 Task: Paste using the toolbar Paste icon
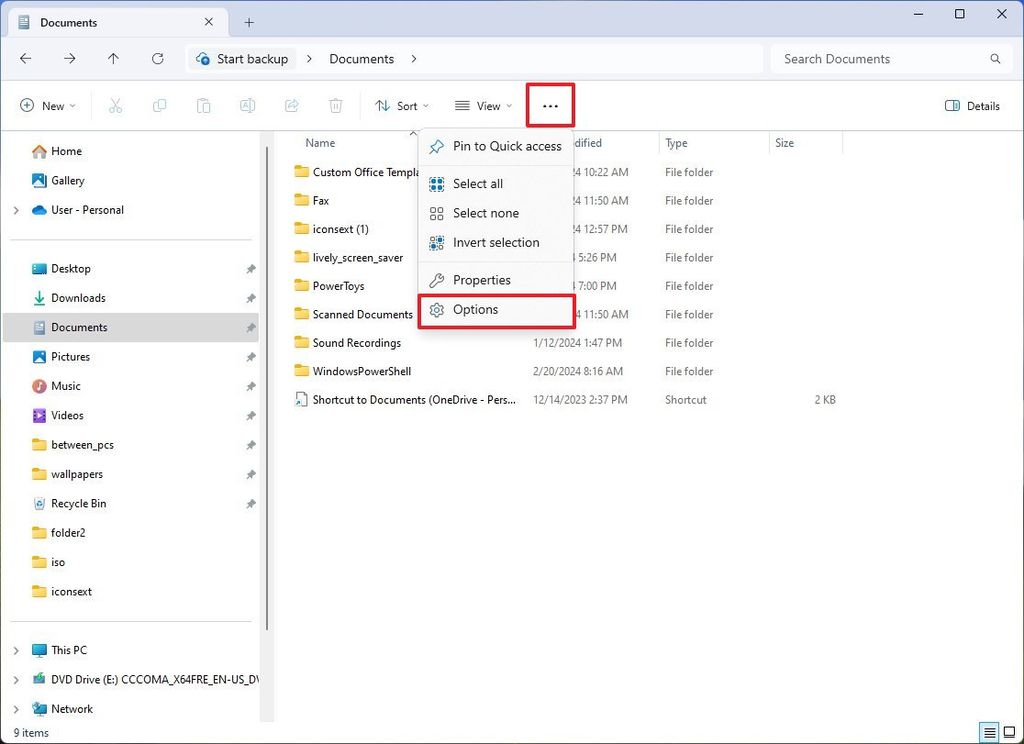pyautogui.click(x=203, y=105)
